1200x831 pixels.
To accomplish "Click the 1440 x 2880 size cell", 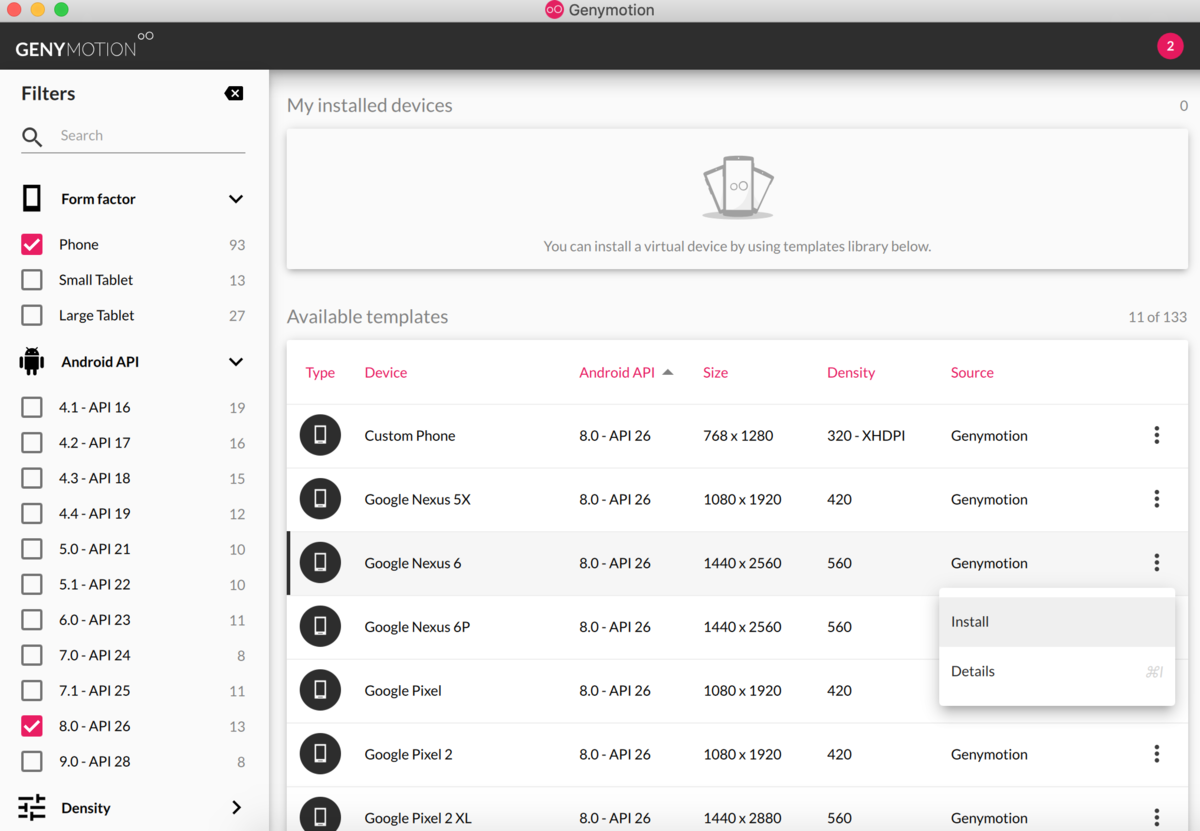I will tap(742, 818).
